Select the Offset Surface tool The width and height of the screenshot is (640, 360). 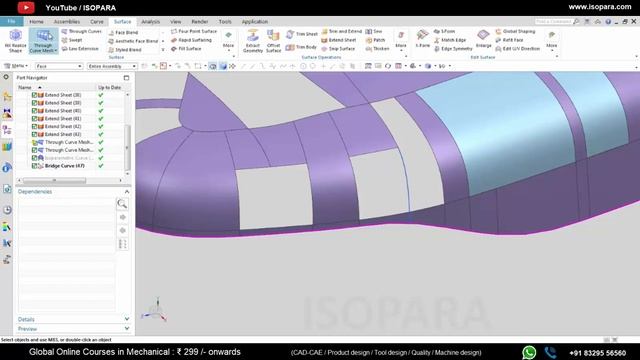click(x=273, y=41)
